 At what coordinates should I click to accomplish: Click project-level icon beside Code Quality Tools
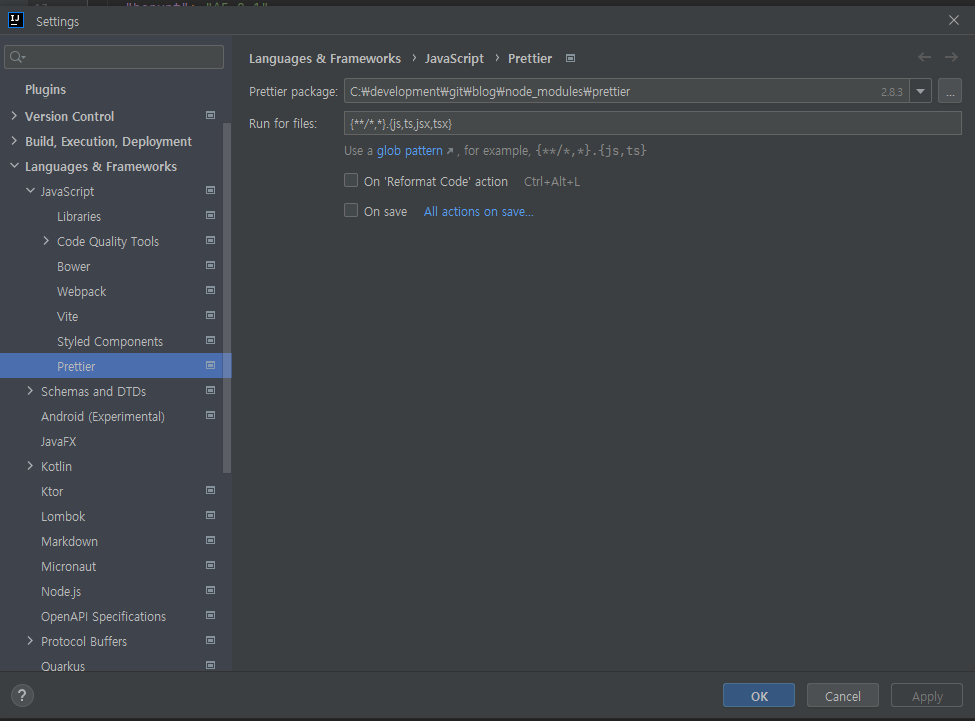pyautogui.click(x=210, y=241)
